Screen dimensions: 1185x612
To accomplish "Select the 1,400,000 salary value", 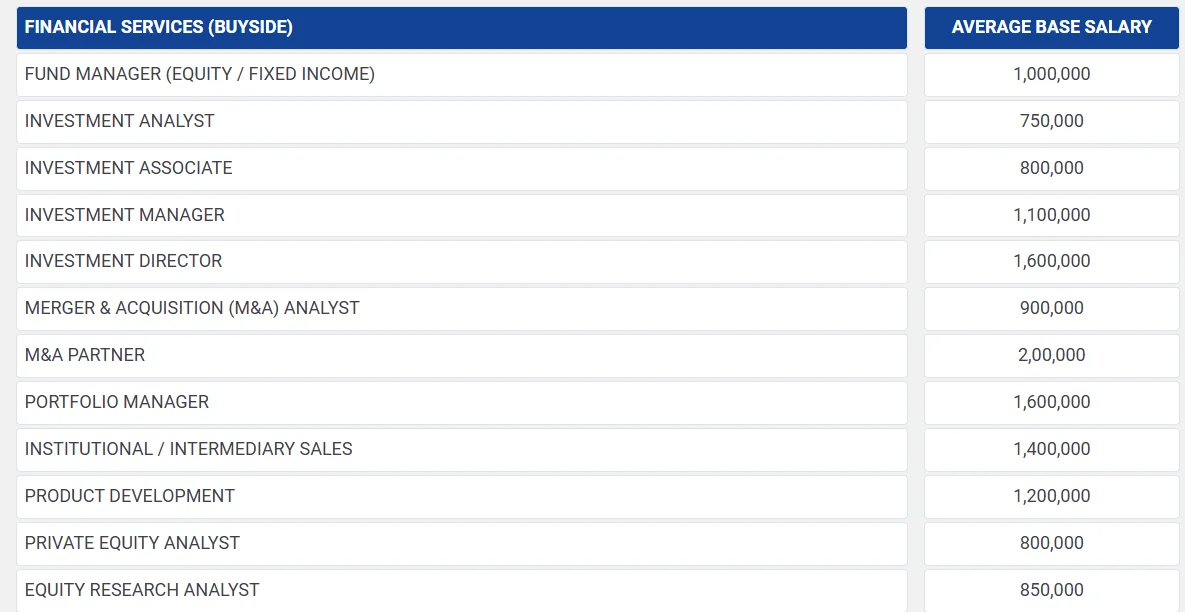I will click(1051, 449).
